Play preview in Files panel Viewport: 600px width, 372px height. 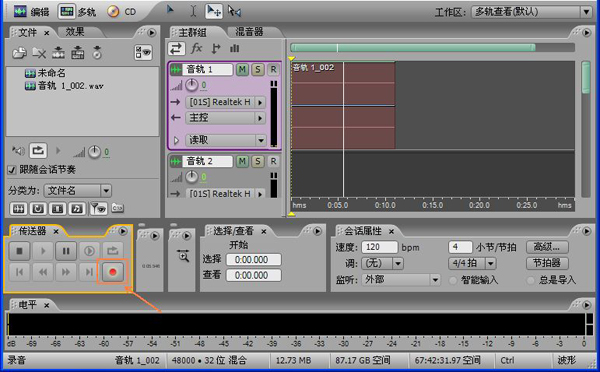tap(58, 151)
